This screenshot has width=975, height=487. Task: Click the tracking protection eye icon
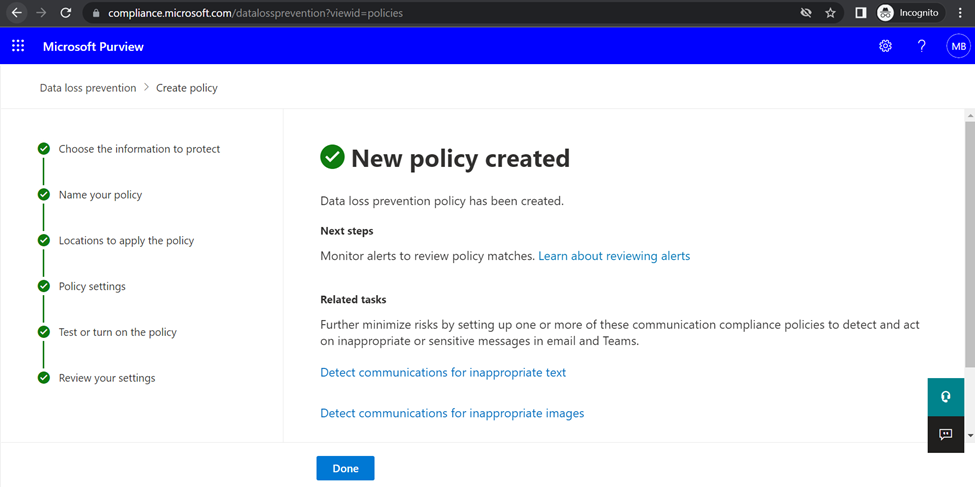(806, 12)
